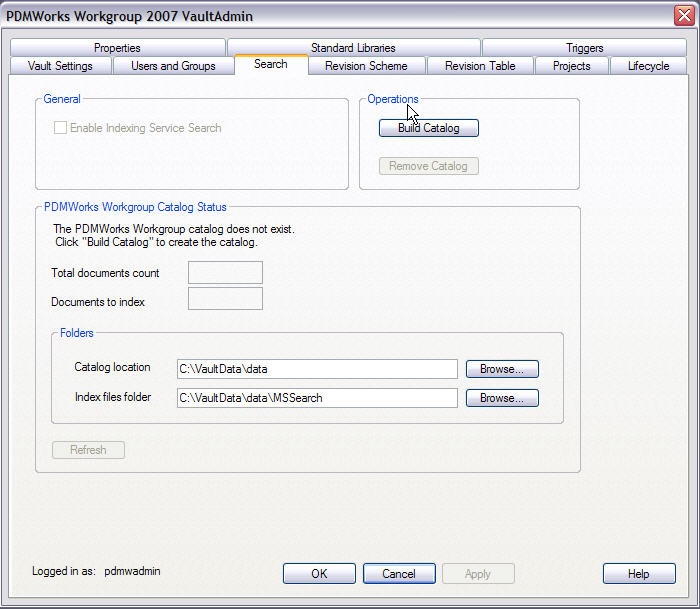Open Help for VaultAdmin

pyautogui.click(x=639, y=573)
